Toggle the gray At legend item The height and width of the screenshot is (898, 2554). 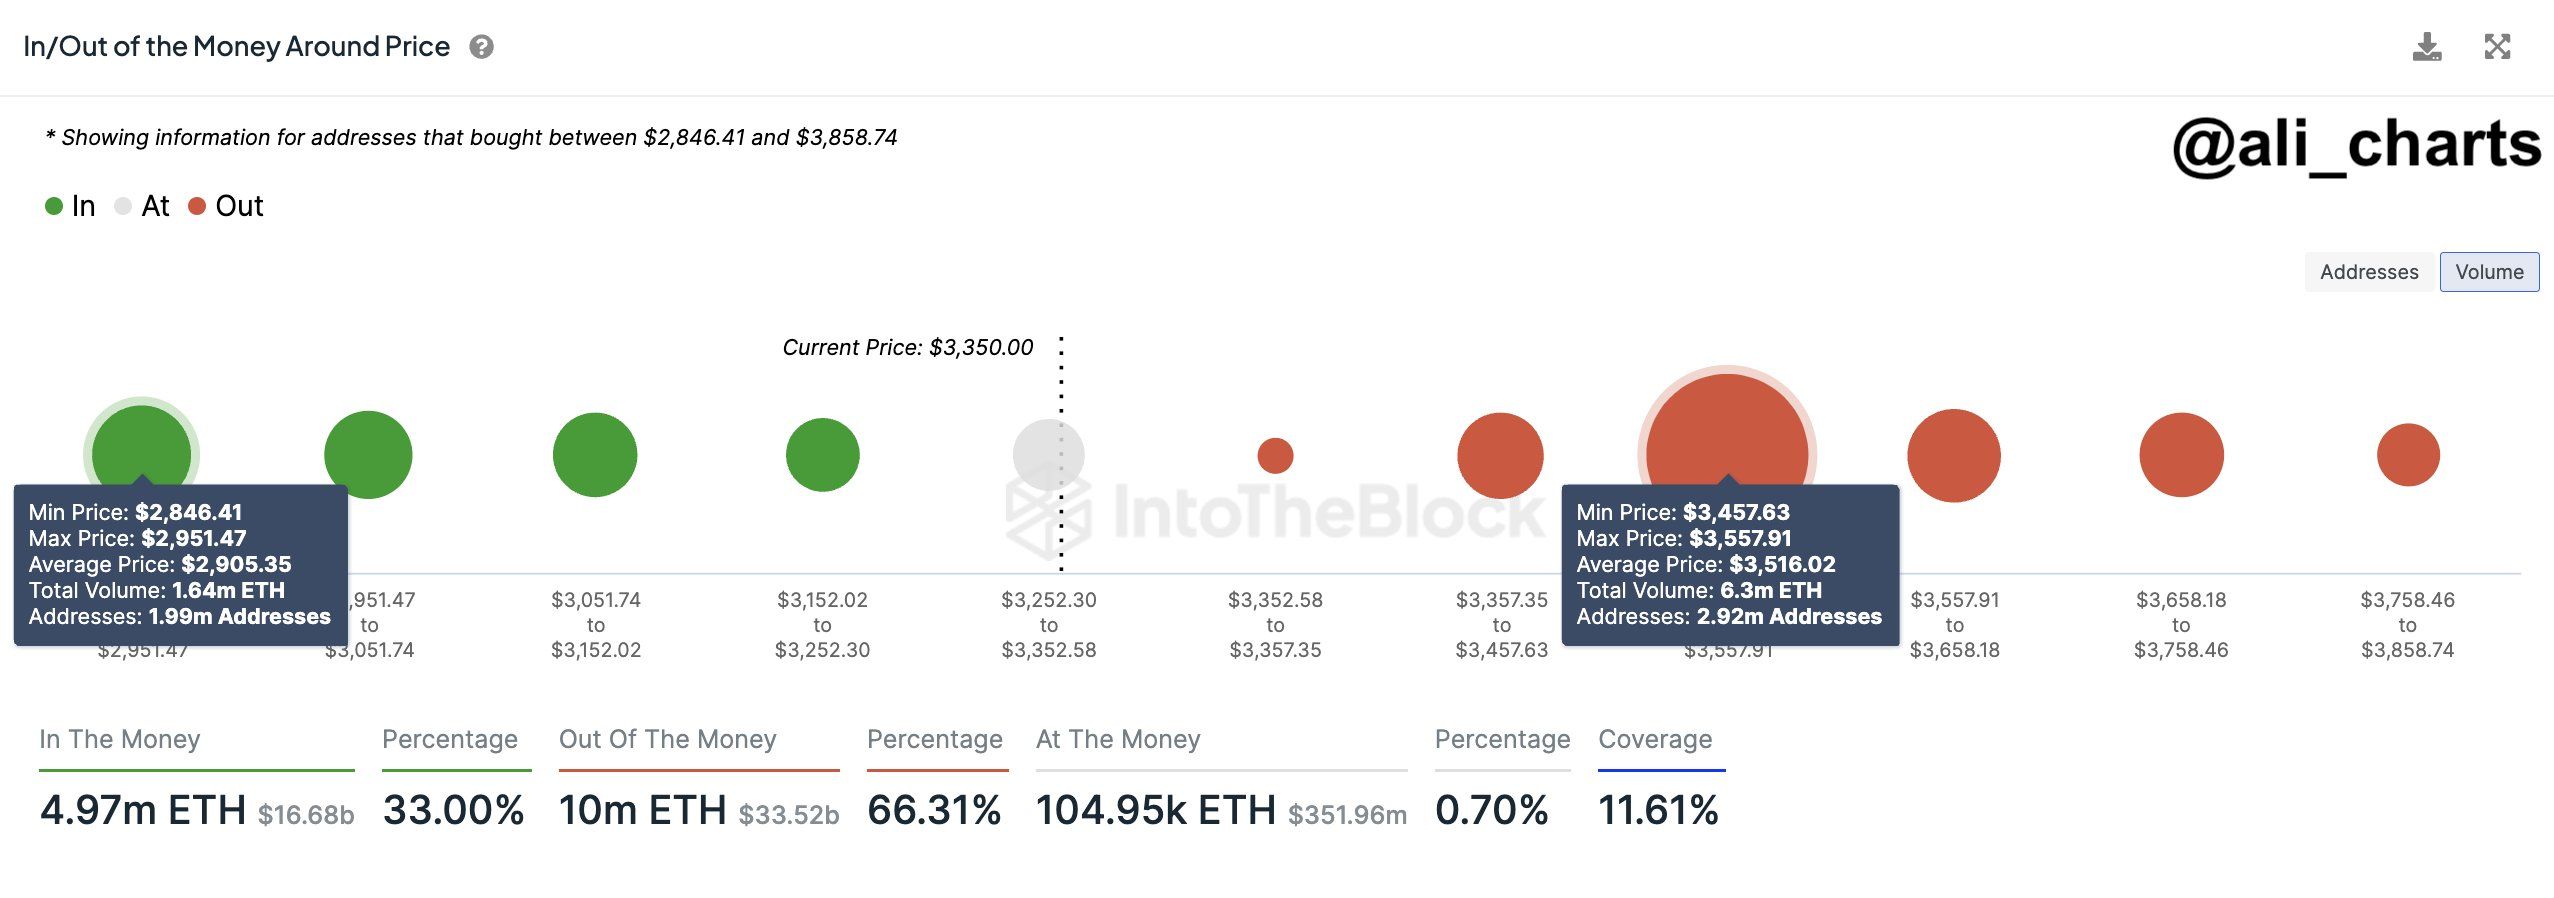(x=142, y=206)
